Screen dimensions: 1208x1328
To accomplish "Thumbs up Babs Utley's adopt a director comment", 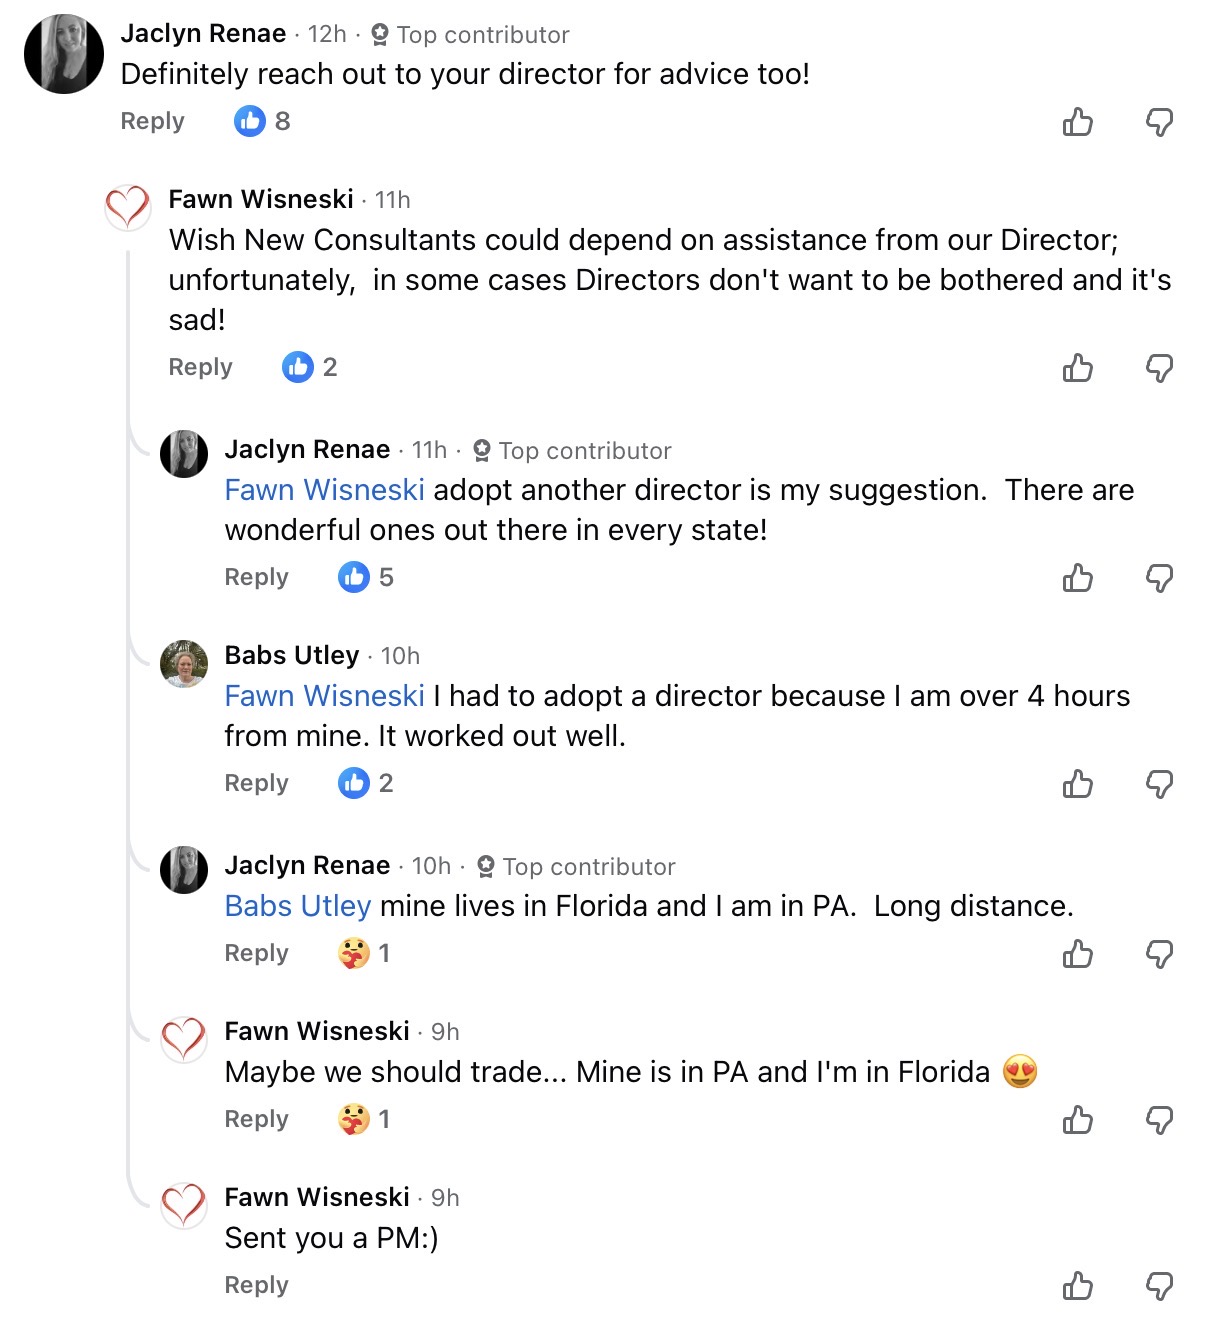I will coord(1077,784).
